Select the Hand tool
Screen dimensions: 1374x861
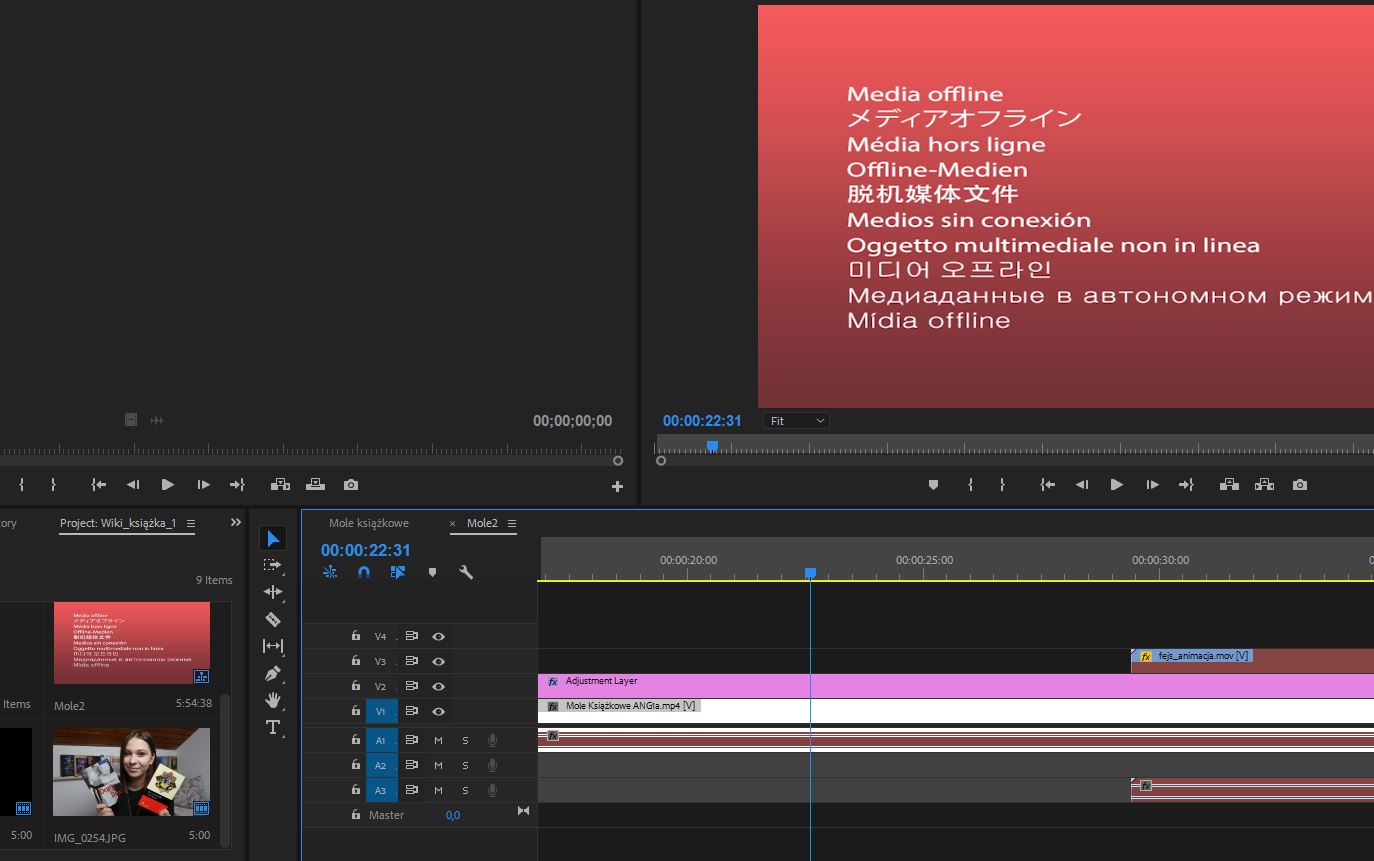click(273, 700)
